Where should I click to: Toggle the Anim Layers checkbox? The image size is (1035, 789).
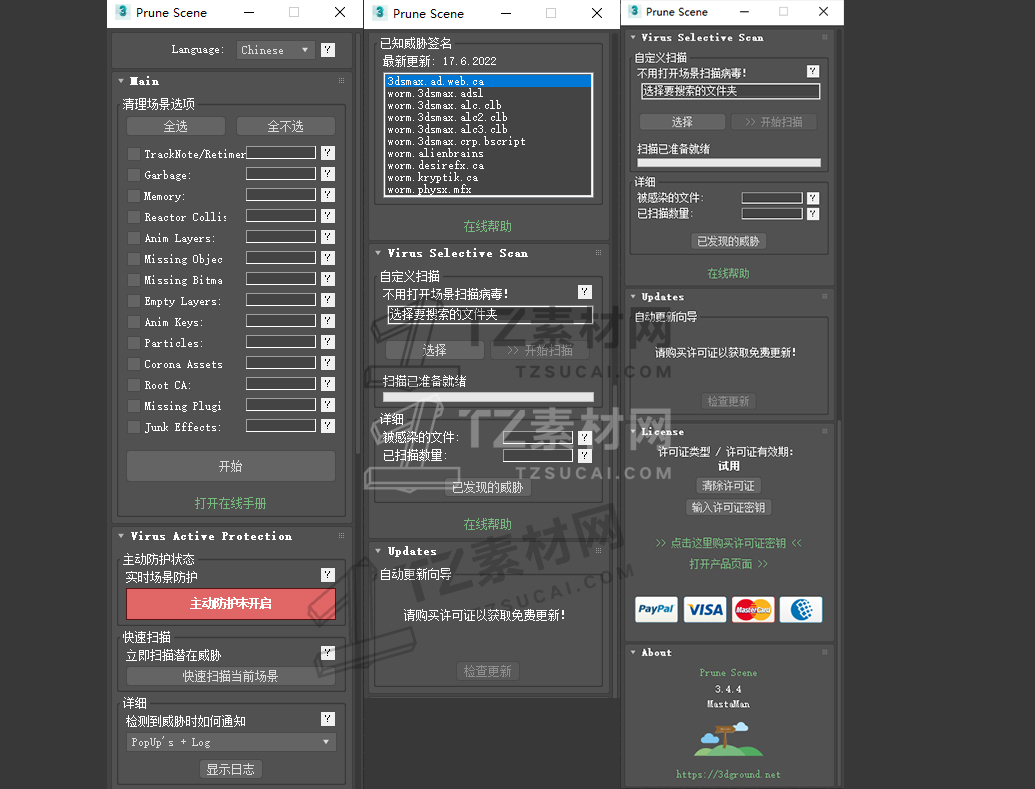pos(134,238)
